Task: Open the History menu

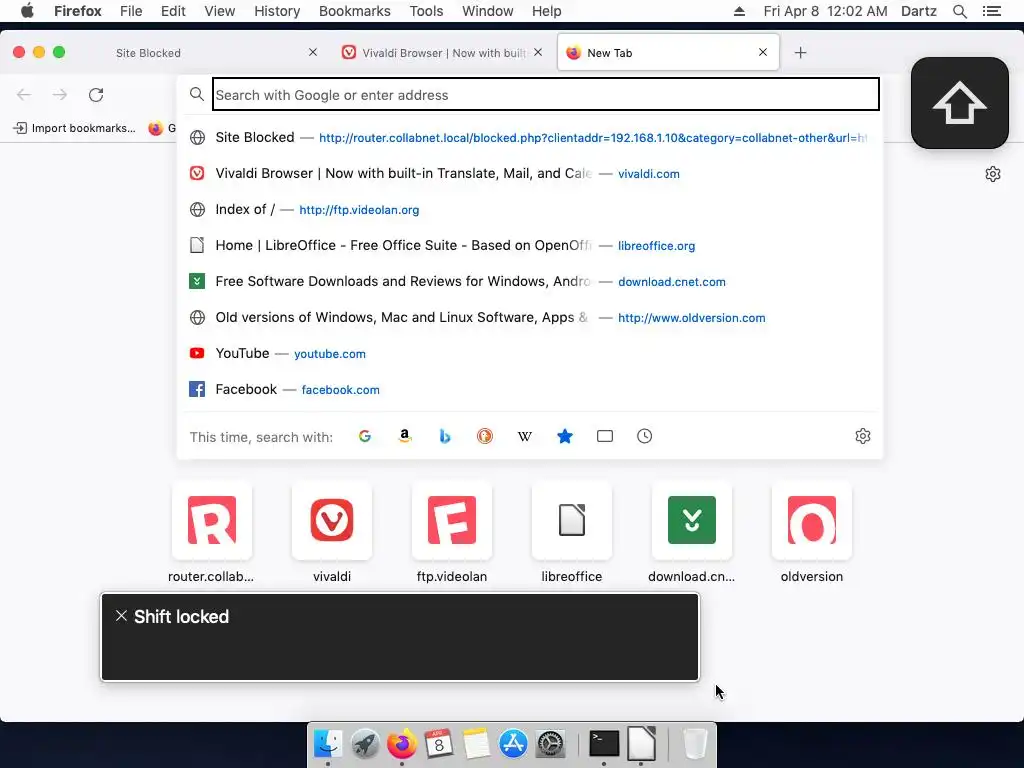Action: 277,11
